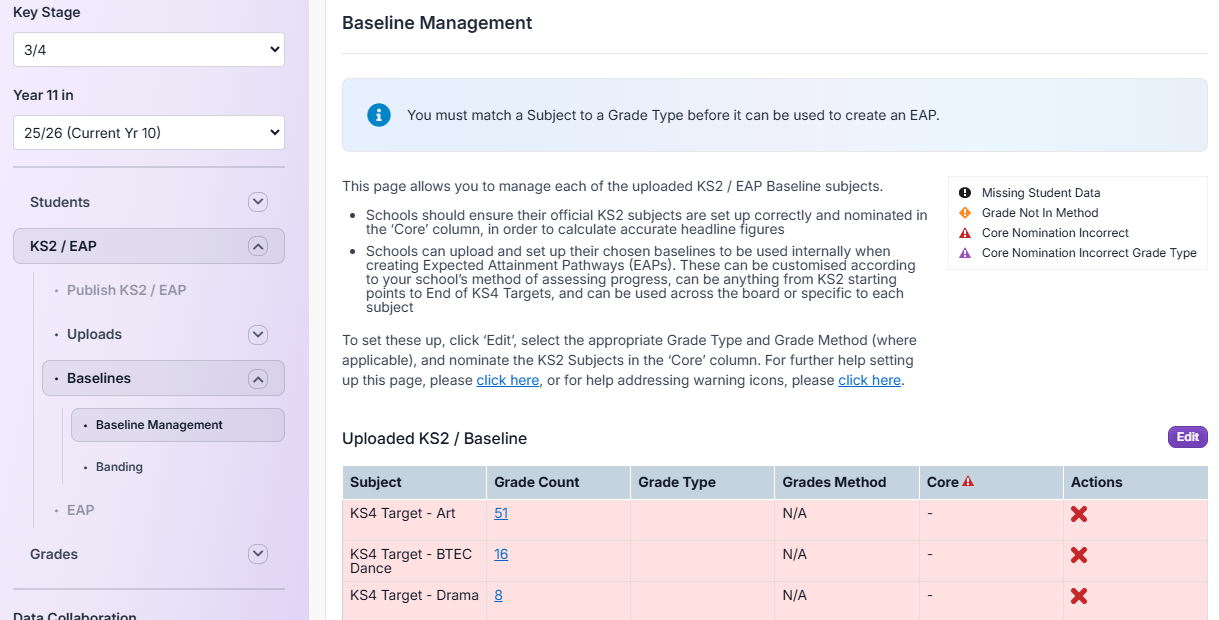Viewport: 1219px width, 620px height.
Task: Click the blue info icon in the notice banner
Action: pos(378,115)
